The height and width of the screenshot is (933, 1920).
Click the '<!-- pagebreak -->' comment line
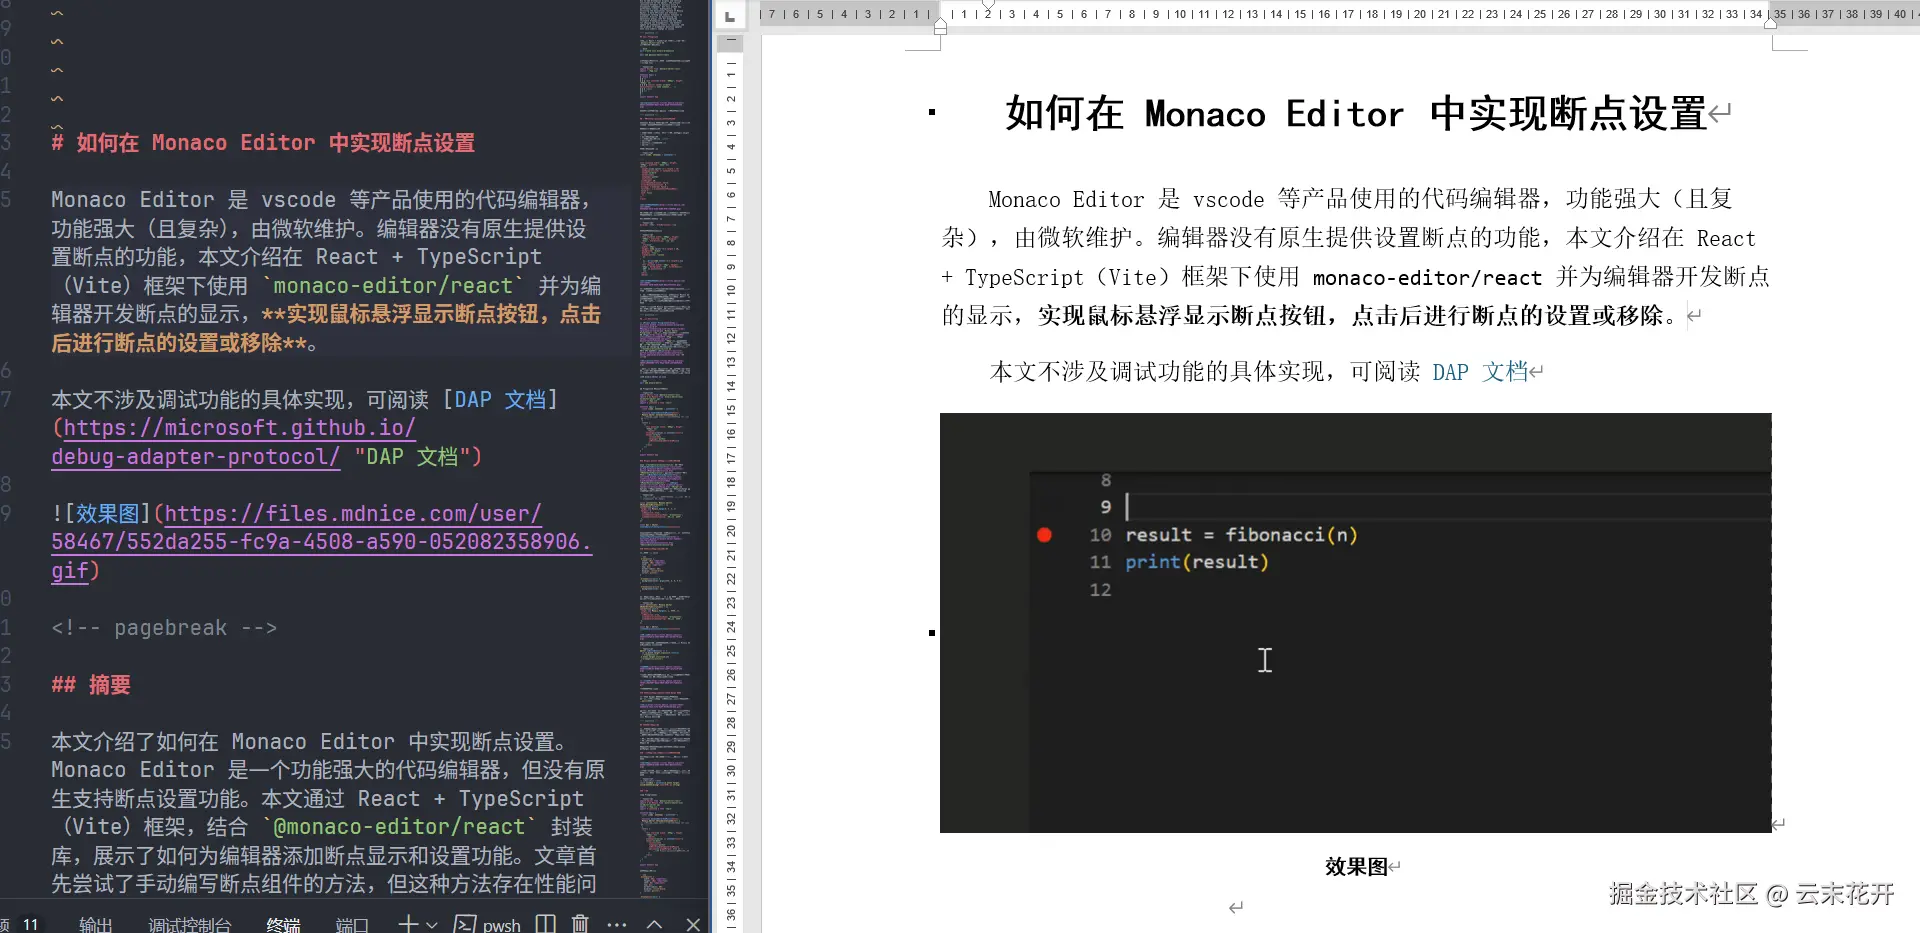tap(164, 628)
